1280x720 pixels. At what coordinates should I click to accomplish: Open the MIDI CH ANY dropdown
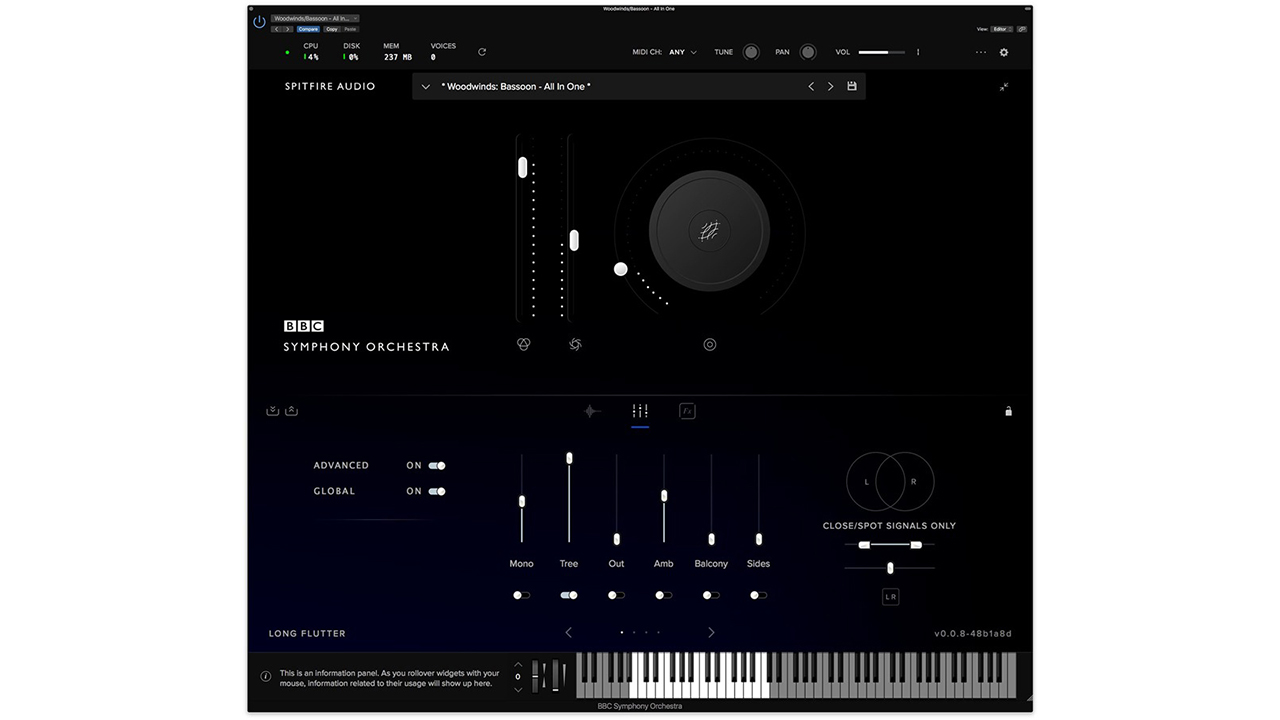click(683, 52)
